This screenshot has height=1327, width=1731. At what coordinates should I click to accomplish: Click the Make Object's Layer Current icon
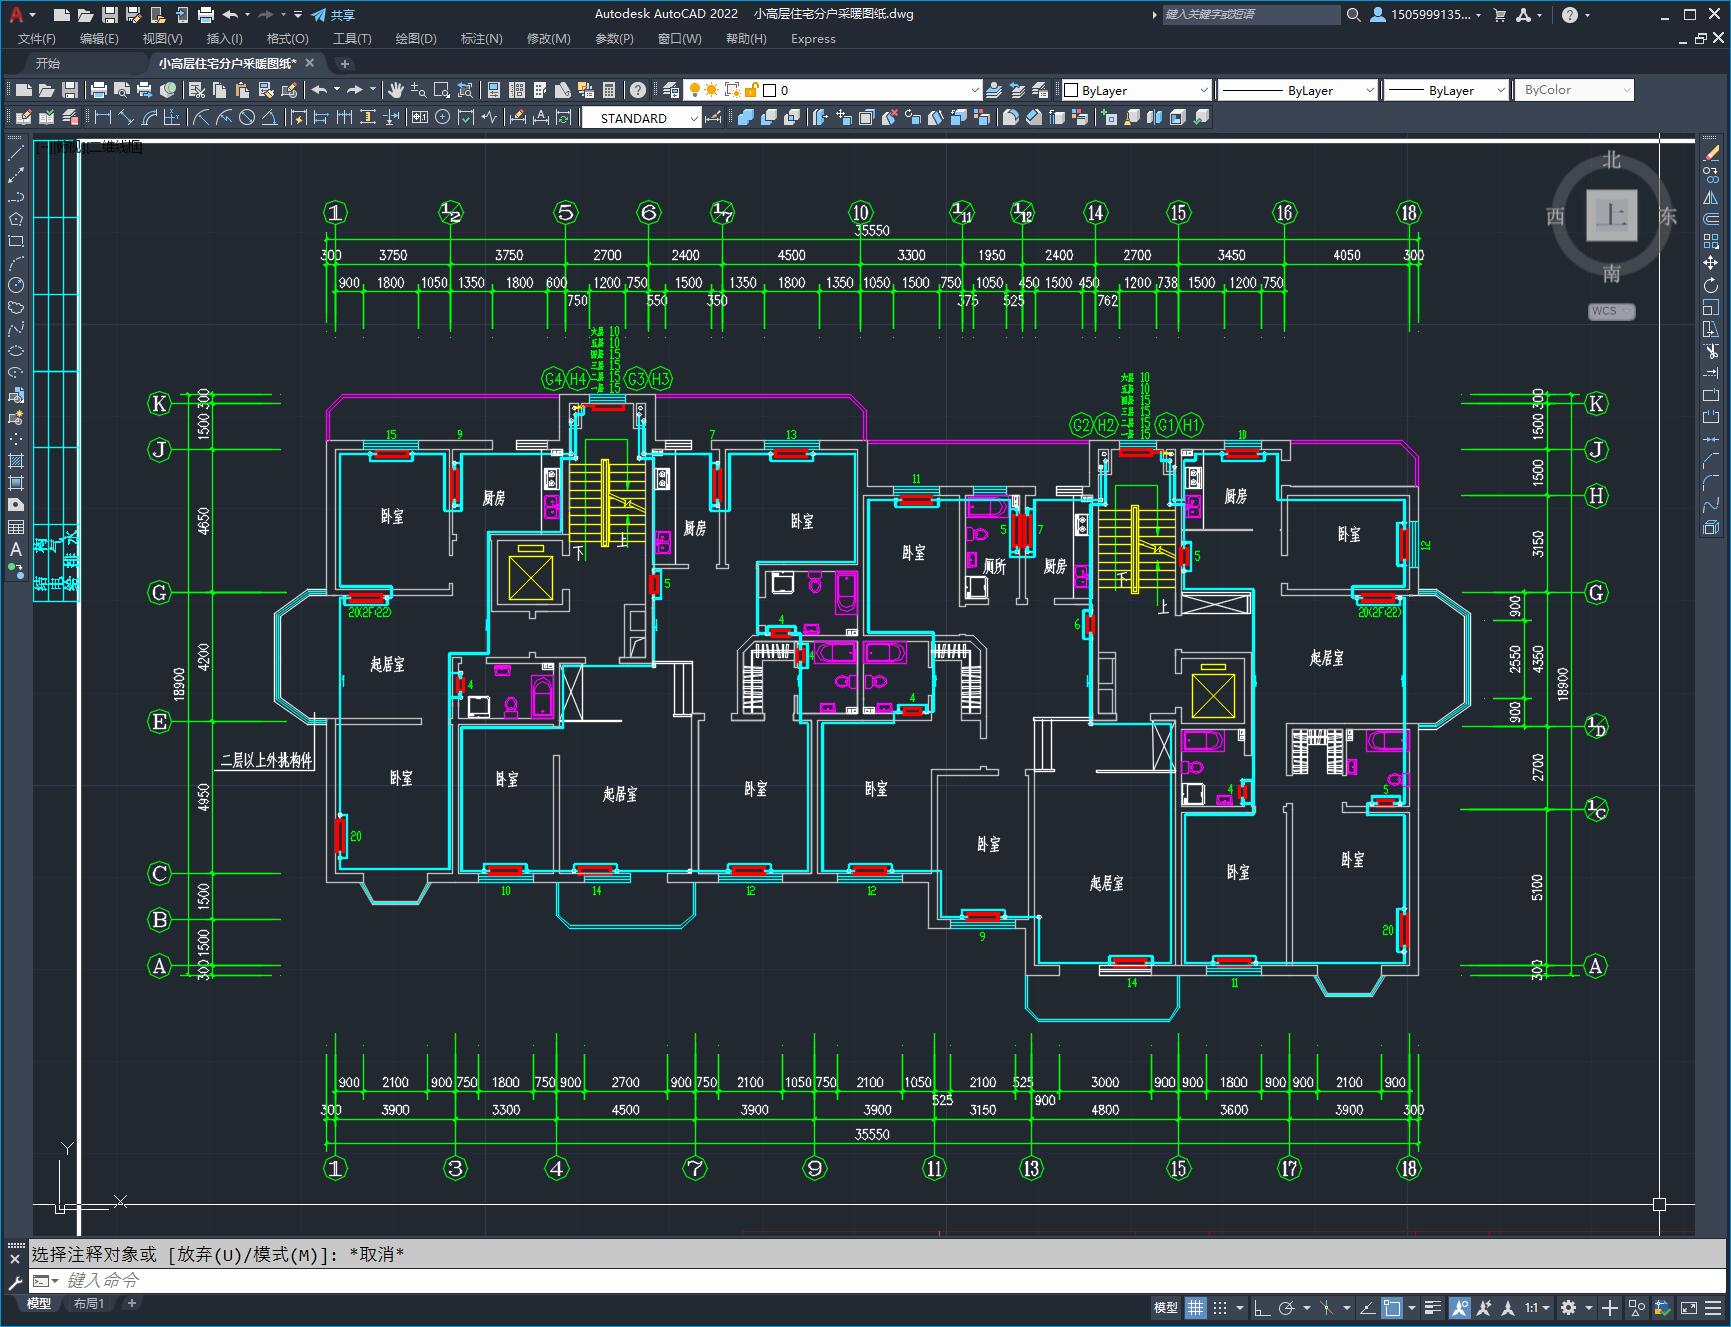point(993,90)
